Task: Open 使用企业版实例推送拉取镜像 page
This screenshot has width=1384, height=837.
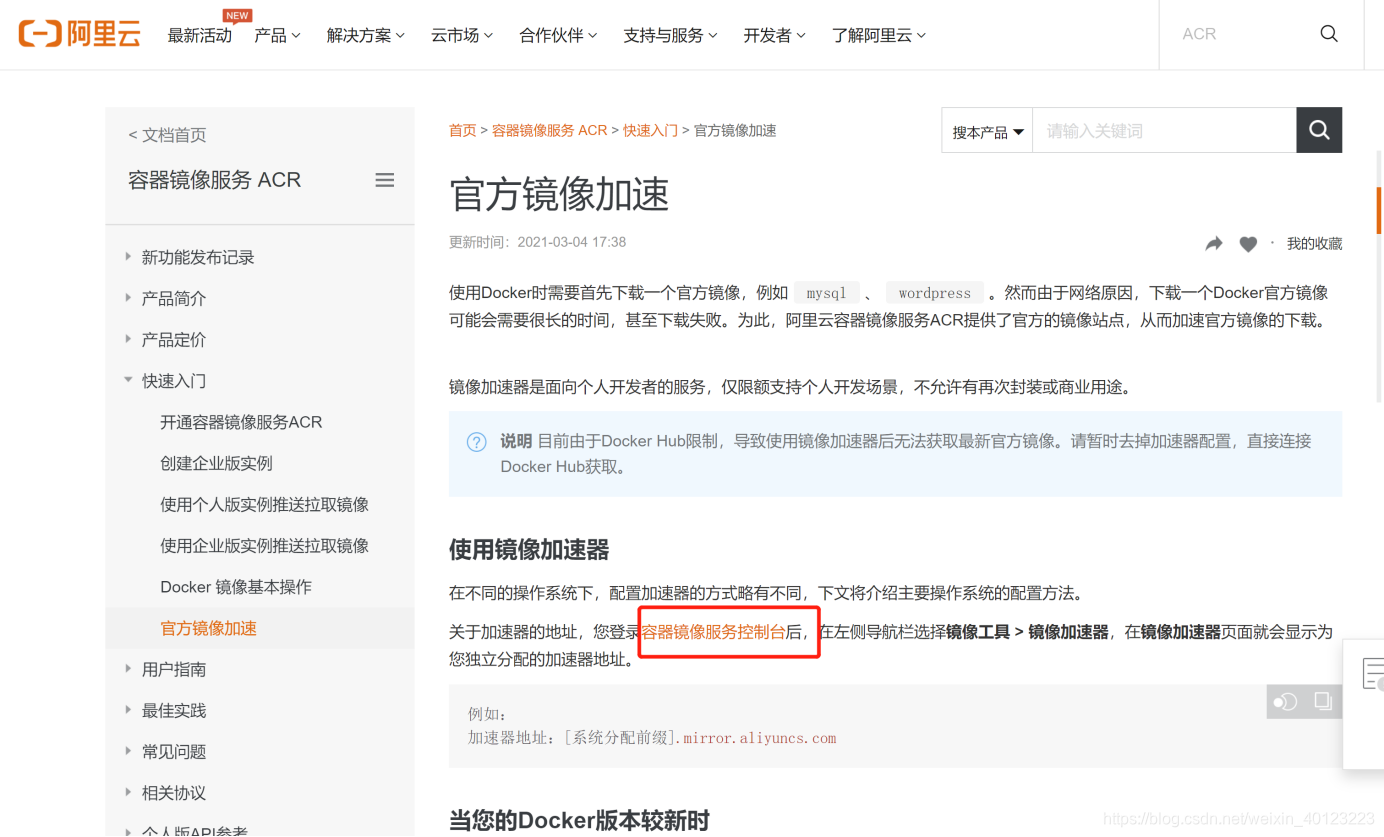Action: tap(264, 545)
